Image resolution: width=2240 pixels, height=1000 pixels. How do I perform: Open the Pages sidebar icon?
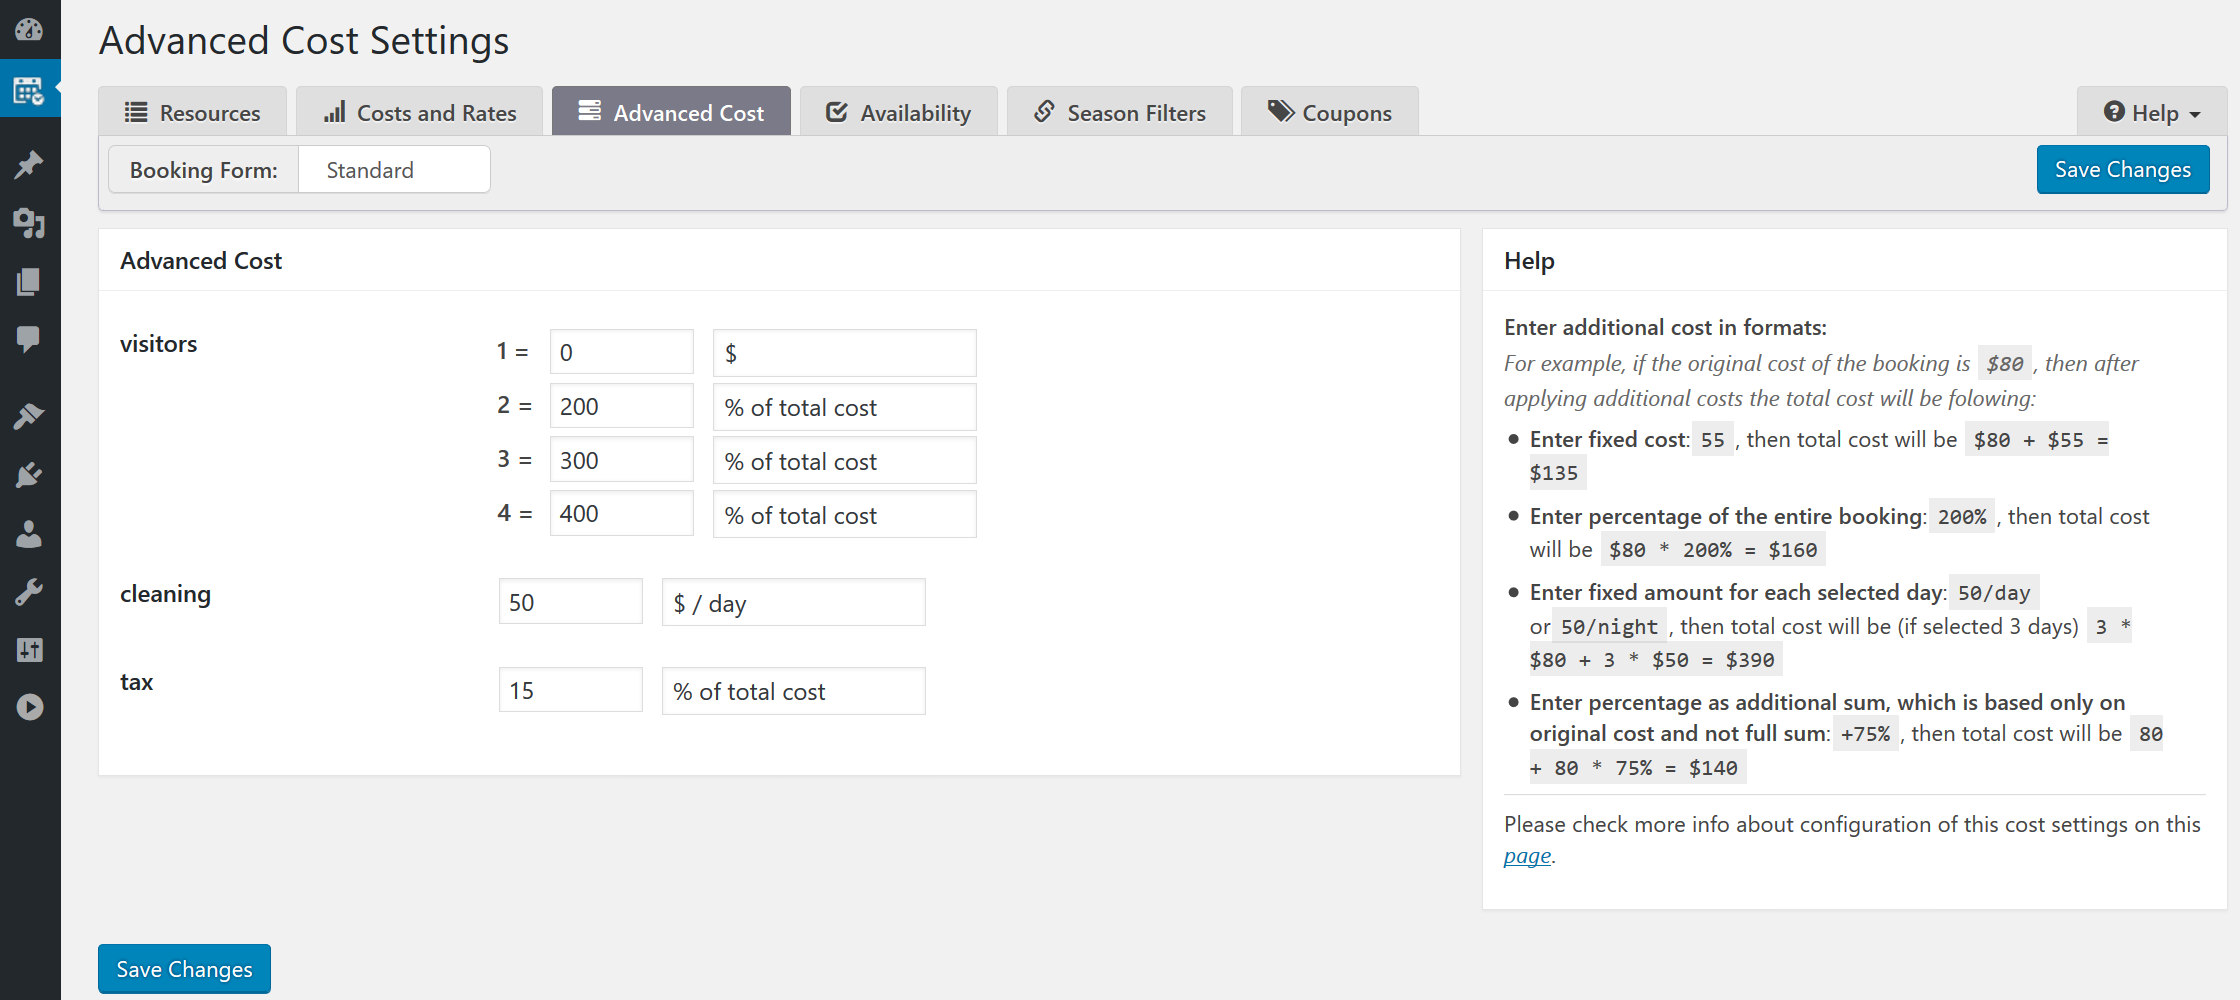(29, 282)
